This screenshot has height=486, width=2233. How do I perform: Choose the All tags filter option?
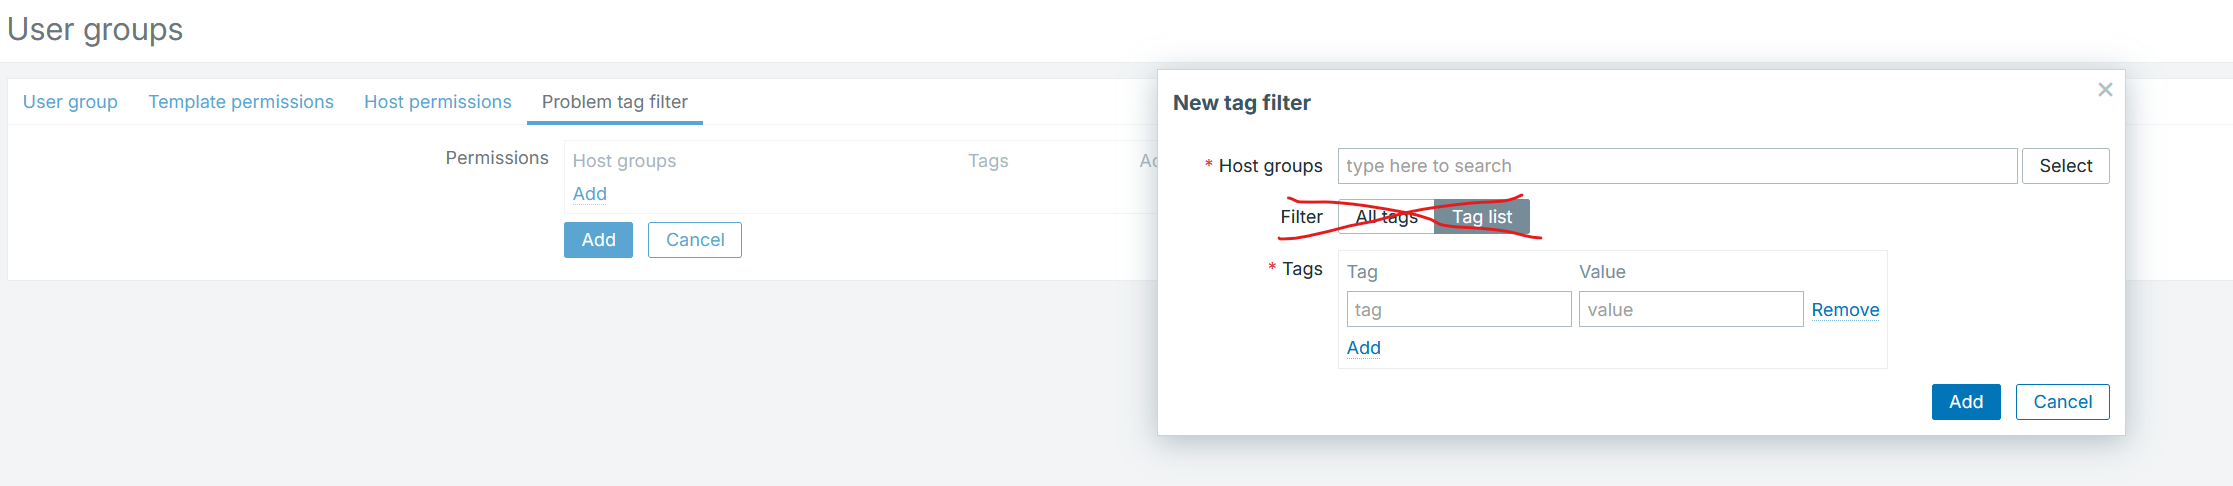[x=1386, y=217]
